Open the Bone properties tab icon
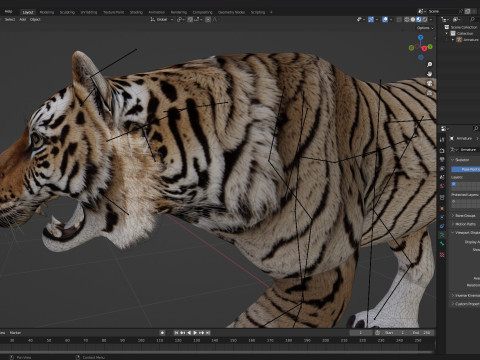The height and width of the screenshot is (360, 480). pos(442,244)
